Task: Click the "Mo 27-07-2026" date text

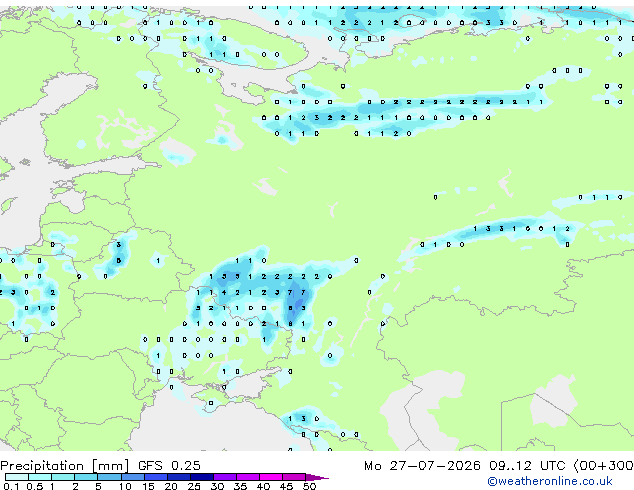Action: [422, 466]
